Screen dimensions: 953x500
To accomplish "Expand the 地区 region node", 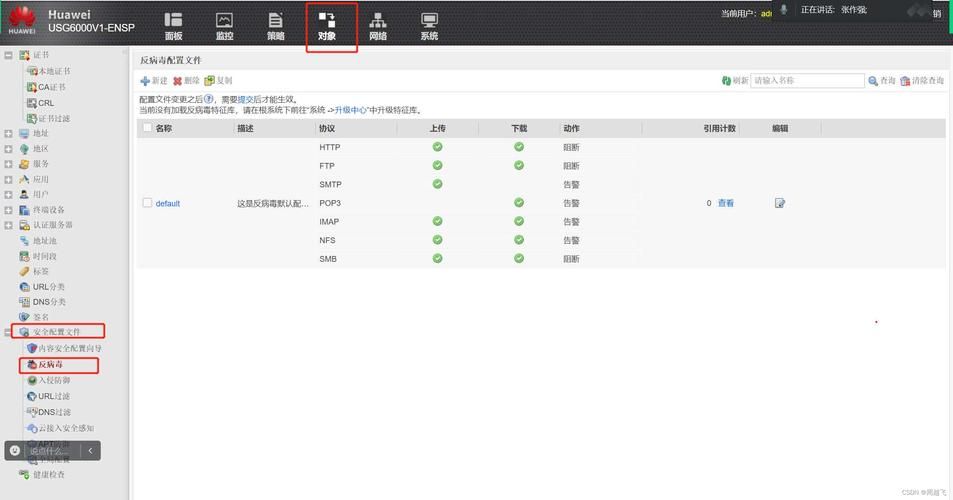I will [8, 148].
